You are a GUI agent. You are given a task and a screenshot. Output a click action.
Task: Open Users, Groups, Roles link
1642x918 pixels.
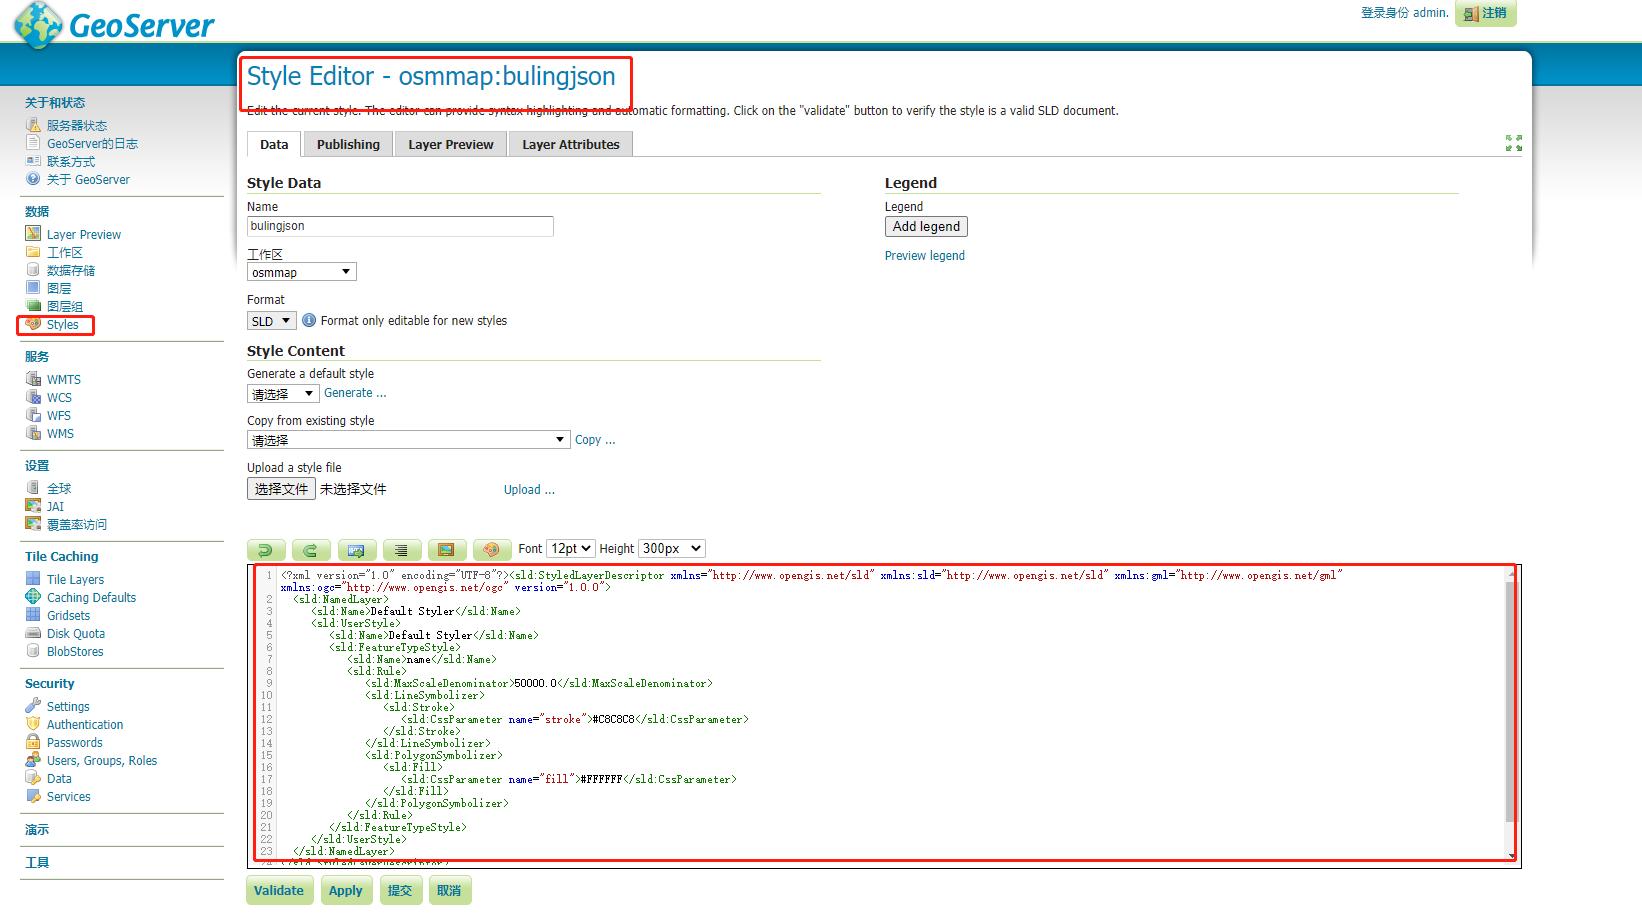(x=102, y=761)
